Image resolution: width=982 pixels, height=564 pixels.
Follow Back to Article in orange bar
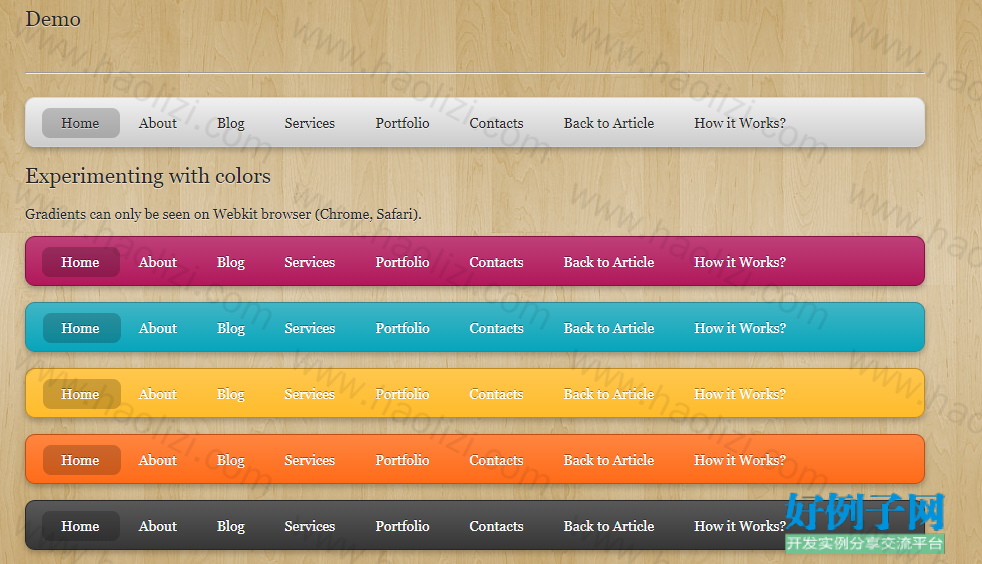(x=609, y=460)
